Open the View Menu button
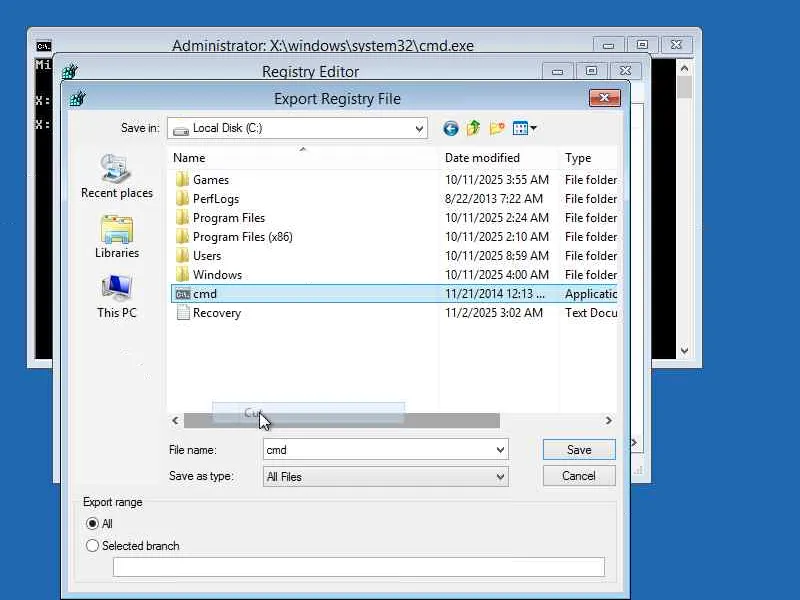 [x=524, y=128]
